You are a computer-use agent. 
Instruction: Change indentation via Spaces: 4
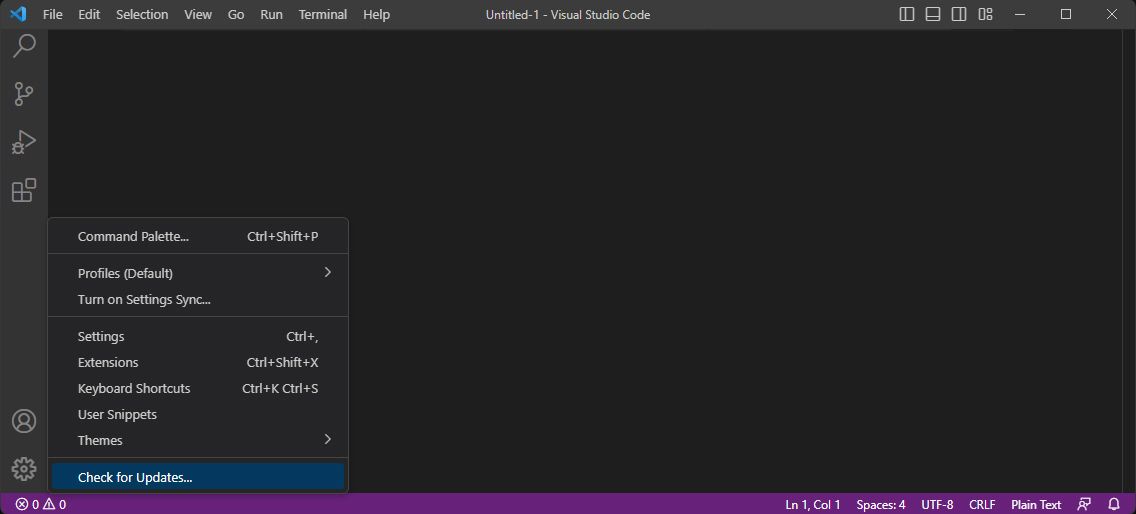[x=881, y=505]
